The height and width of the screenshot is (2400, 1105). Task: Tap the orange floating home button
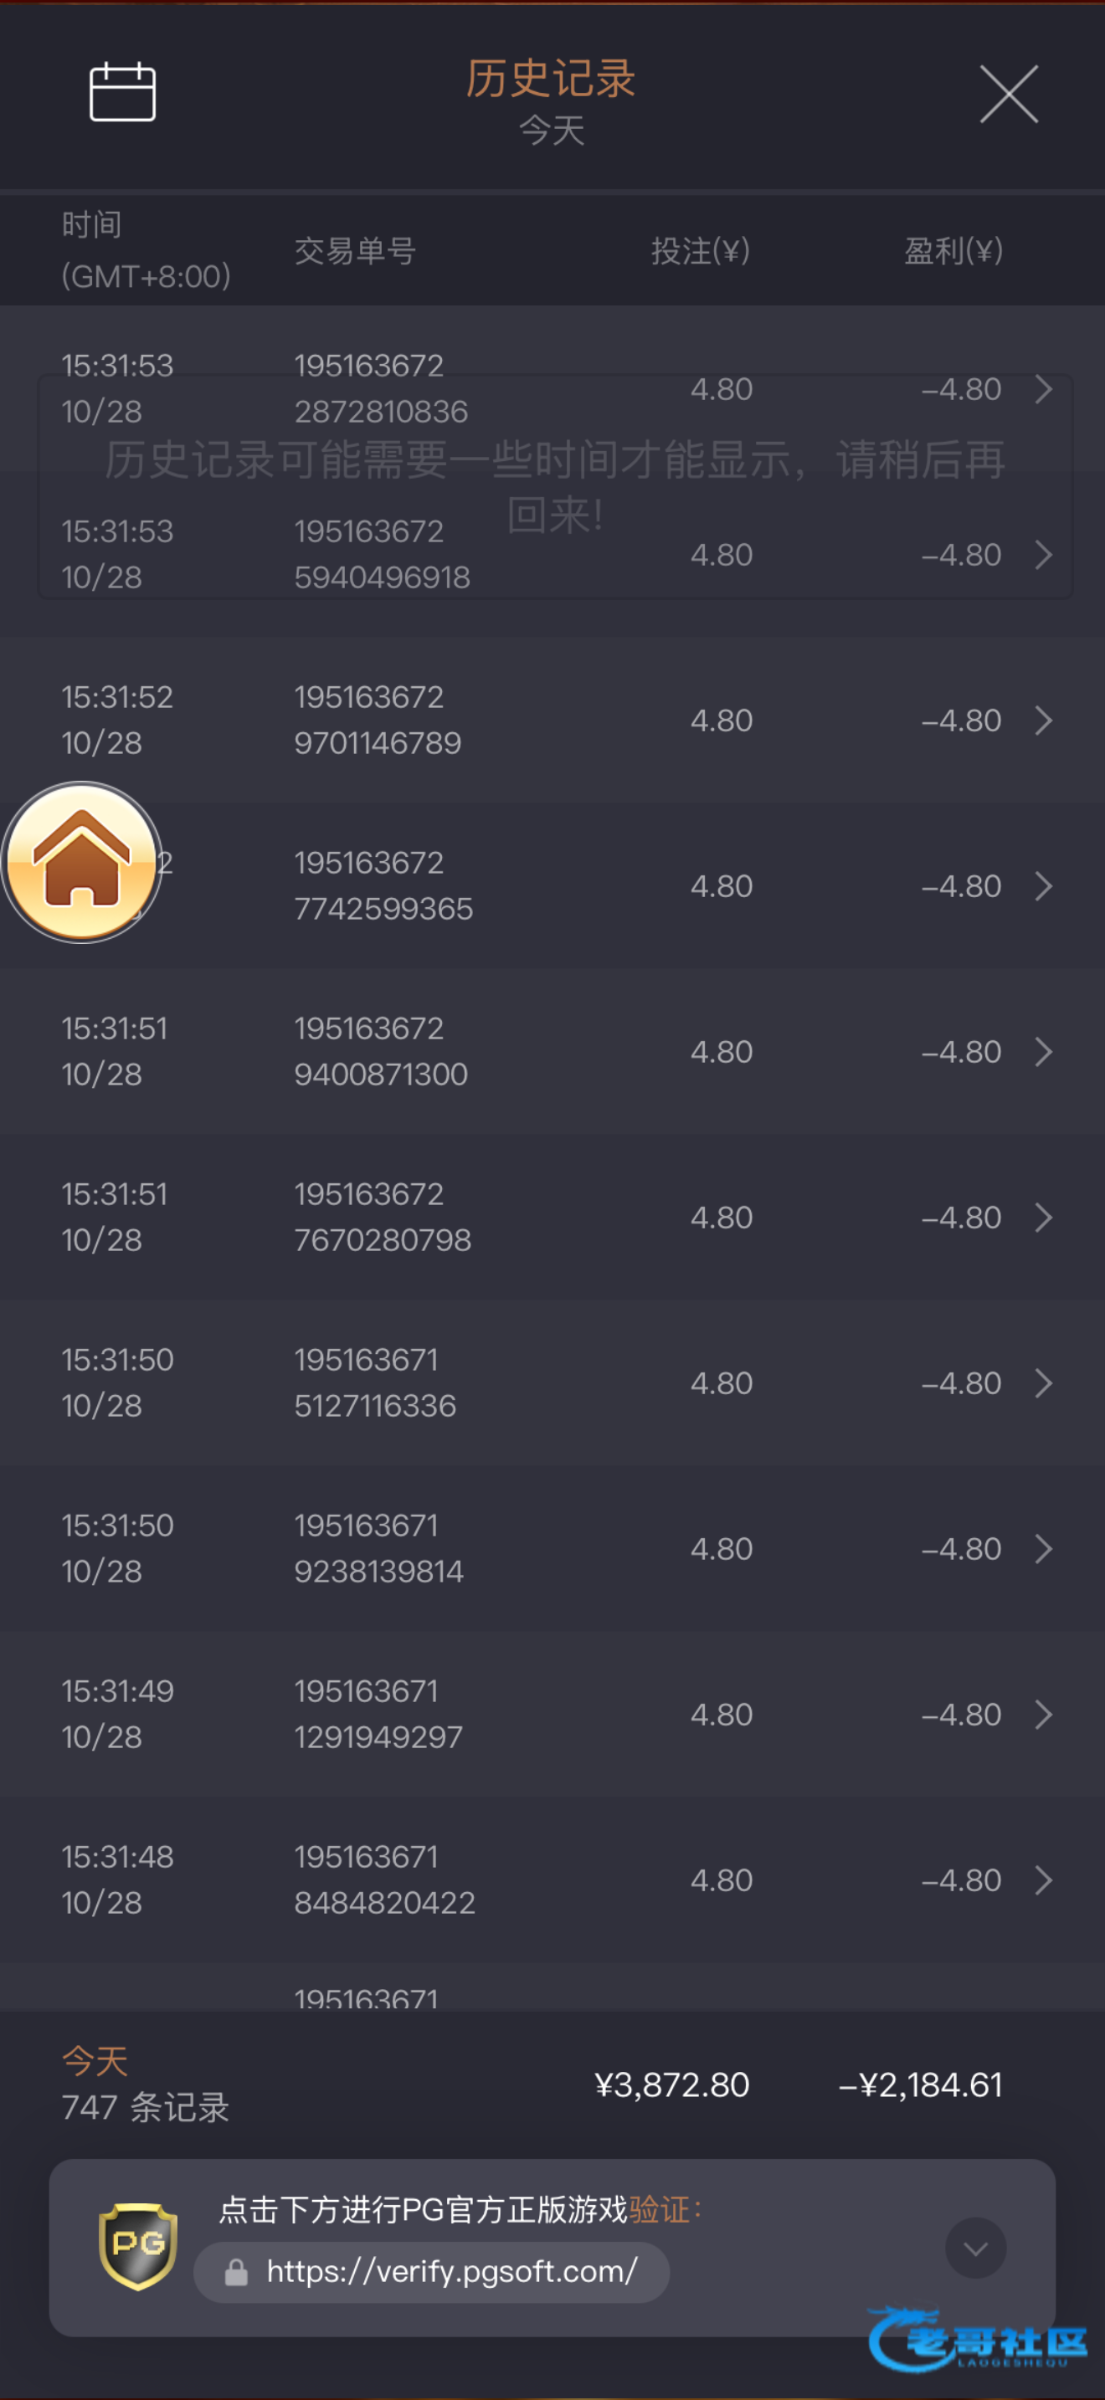point(82,862)
